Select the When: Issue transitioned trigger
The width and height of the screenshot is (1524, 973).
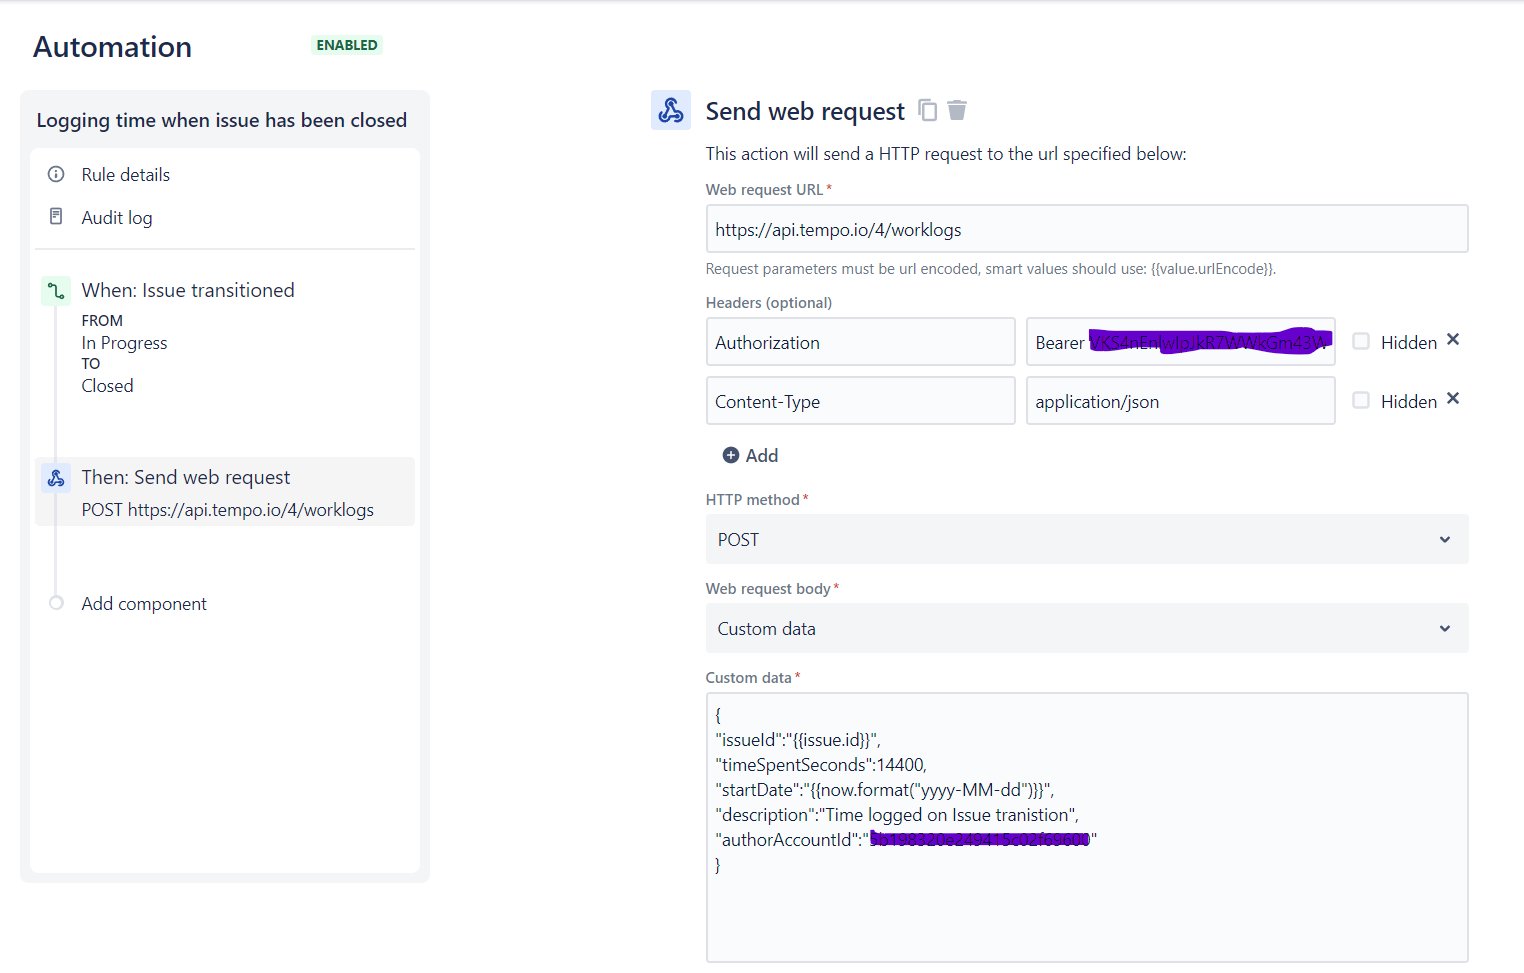[188, 291]
